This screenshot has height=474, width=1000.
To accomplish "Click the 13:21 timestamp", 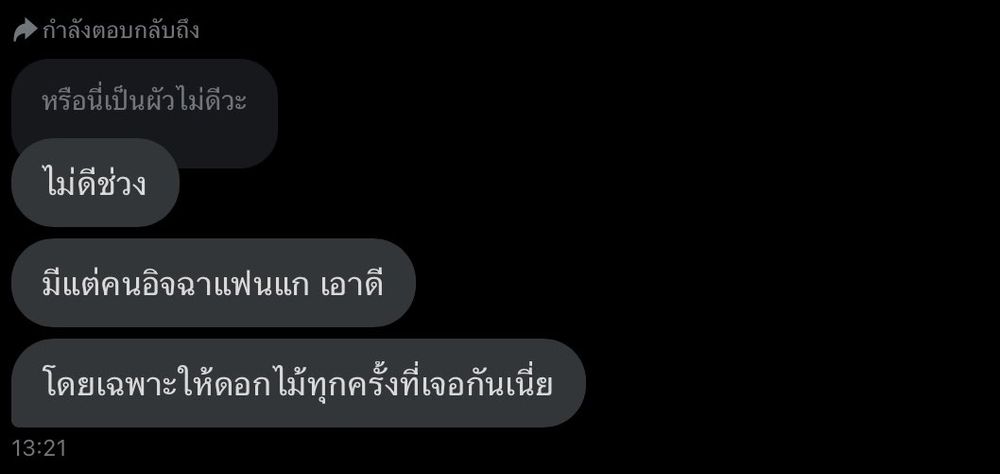I will (x=39, y=448).
